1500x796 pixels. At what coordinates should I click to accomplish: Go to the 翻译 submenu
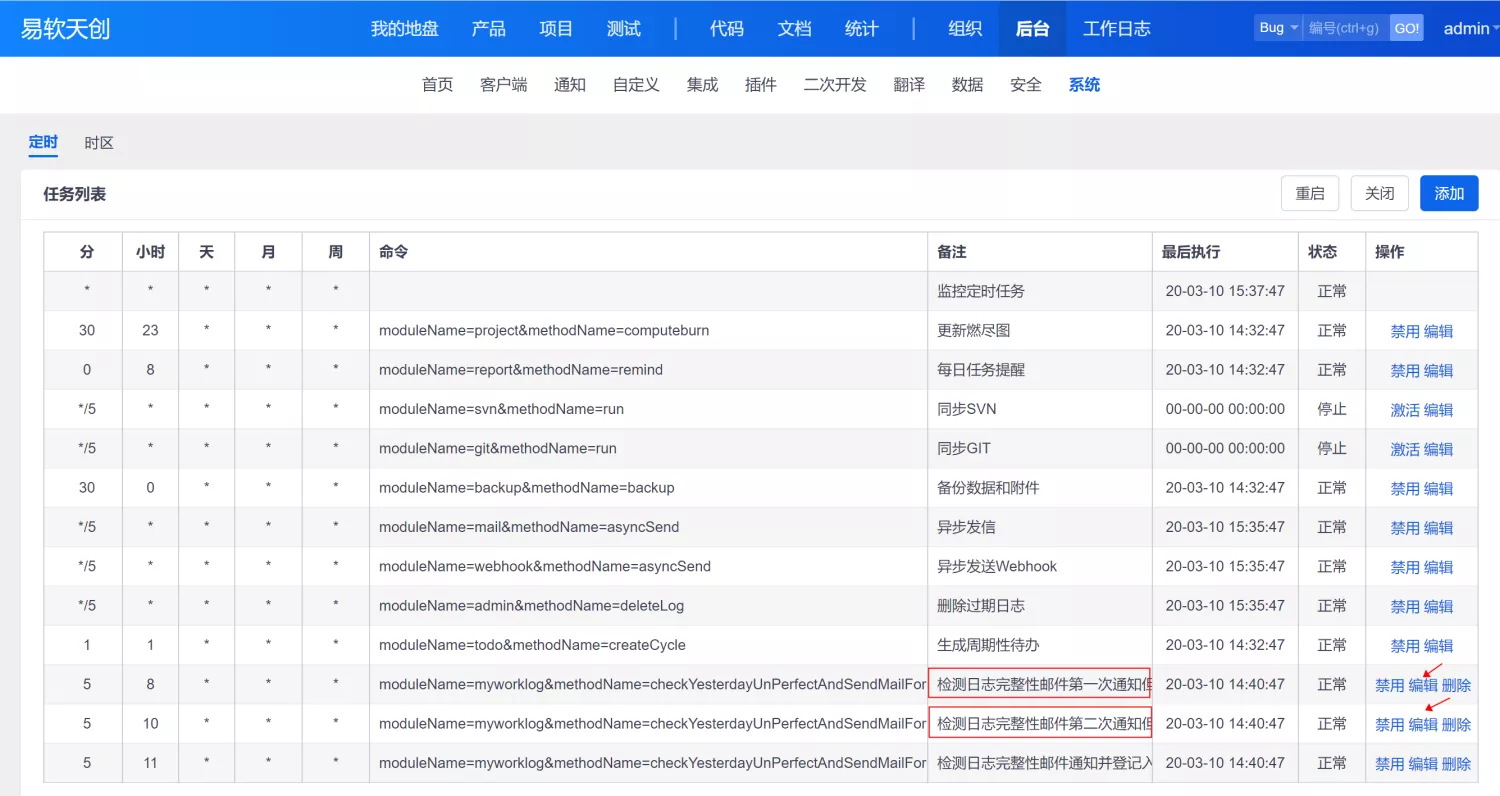pyautogui.click(x=909, y=85)
